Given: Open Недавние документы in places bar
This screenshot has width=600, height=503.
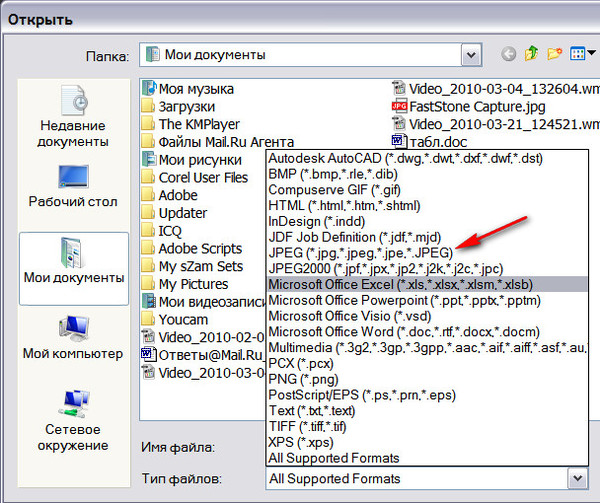Looking at the screenshot, I should pos(73,116).
